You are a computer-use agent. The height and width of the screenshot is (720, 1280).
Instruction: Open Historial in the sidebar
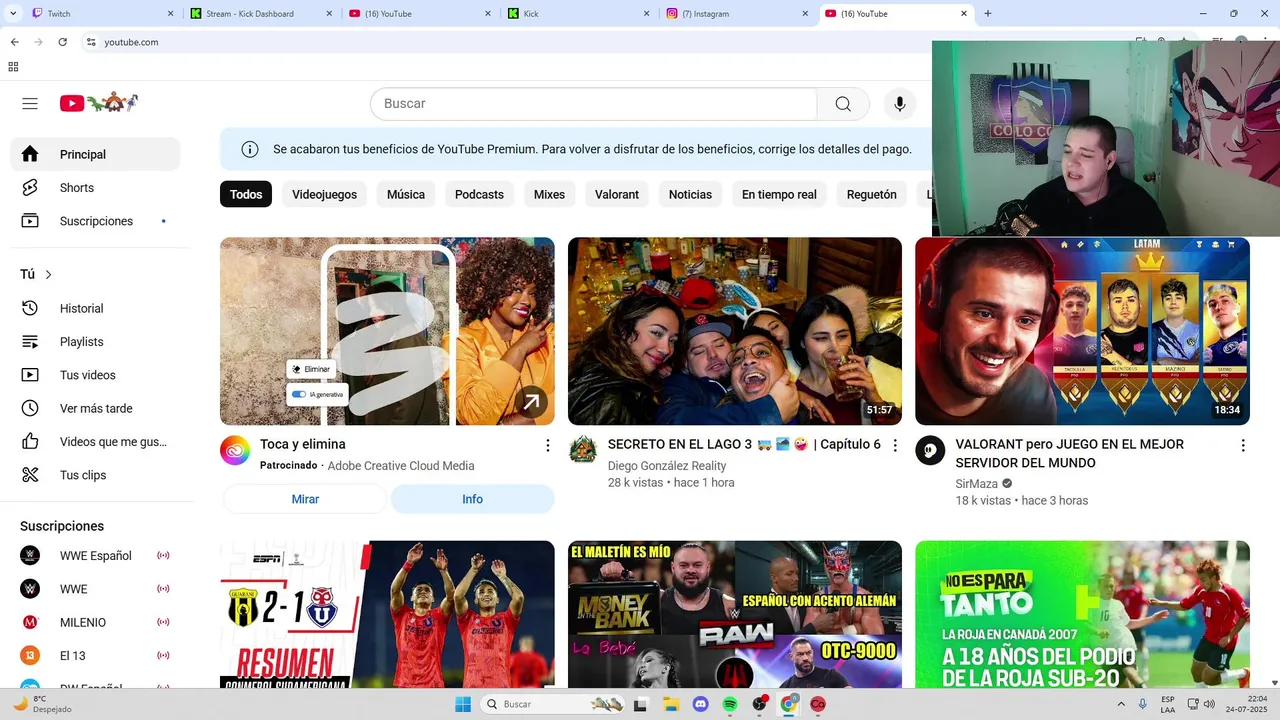click(95, 308)
